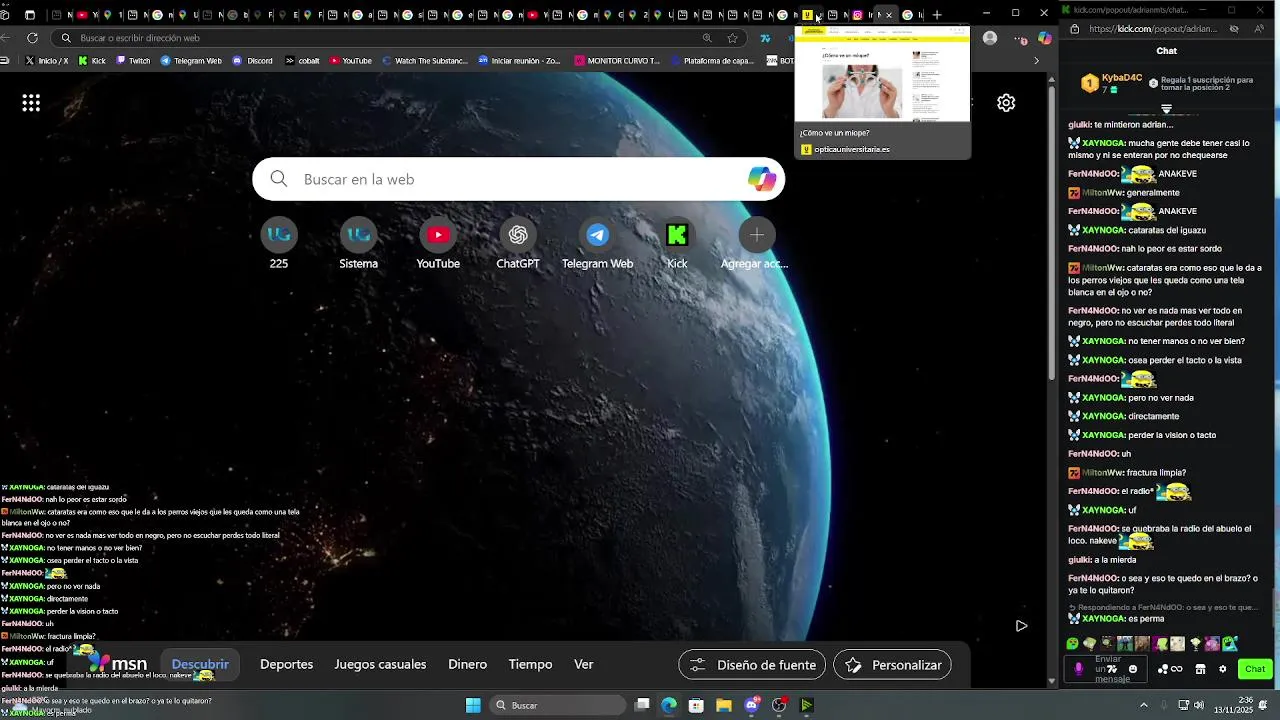1280x720 pixels.
Task: Open the shop icon in Kick chat
Action: click(x=1200, y=669)
